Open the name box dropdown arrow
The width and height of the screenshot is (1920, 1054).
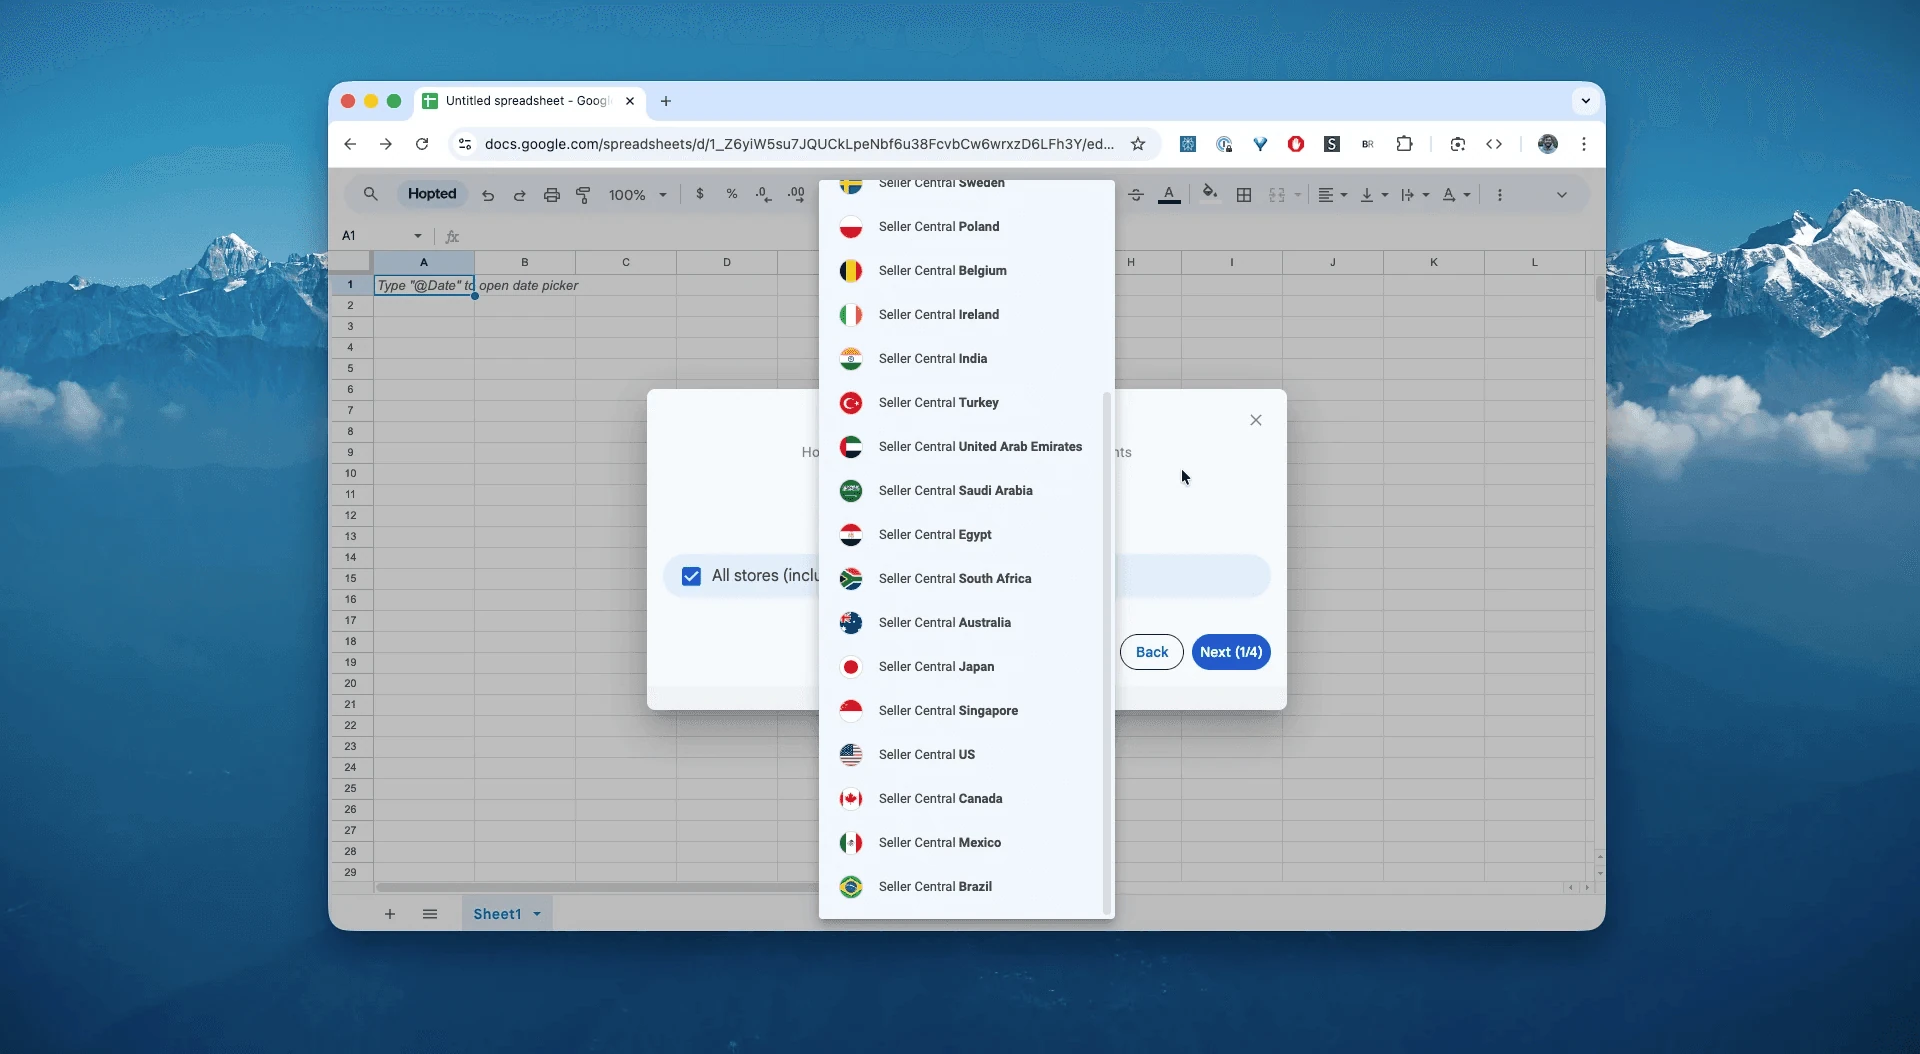click(x=418, y=236)
